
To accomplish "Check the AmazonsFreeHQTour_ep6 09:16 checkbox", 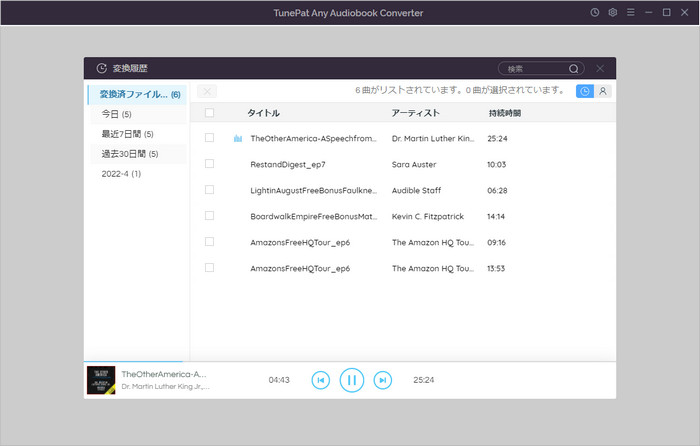I will (x=209, y=242).
